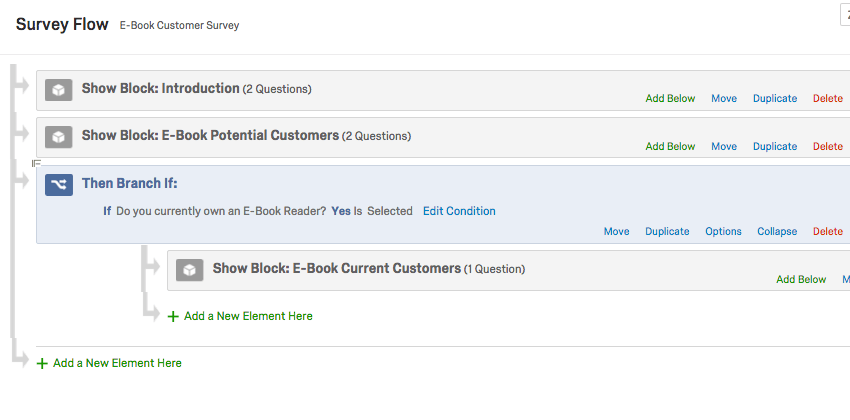Delete the Then Branch If element
The image size is (850, 420).
[x=828, y=231]
